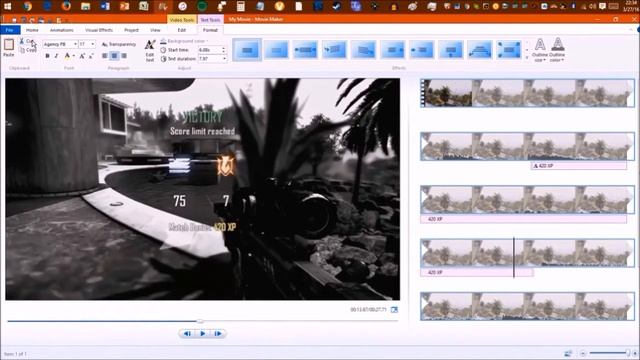This screenshot has height=360, width=640.
Task: Select the first video clip in storyboard
Action: (527, 93)
